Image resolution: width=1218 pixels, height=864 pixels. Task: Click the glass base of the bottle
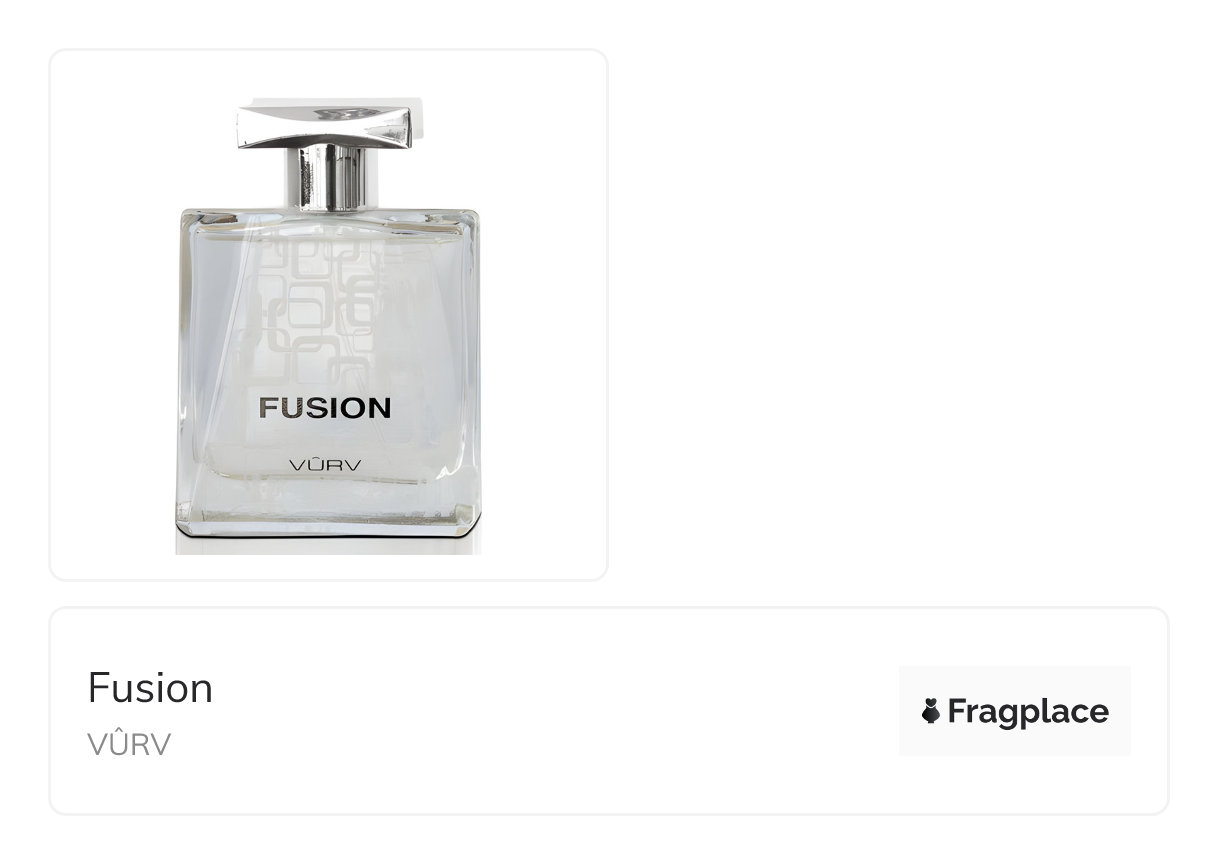(x=328, y=520)
